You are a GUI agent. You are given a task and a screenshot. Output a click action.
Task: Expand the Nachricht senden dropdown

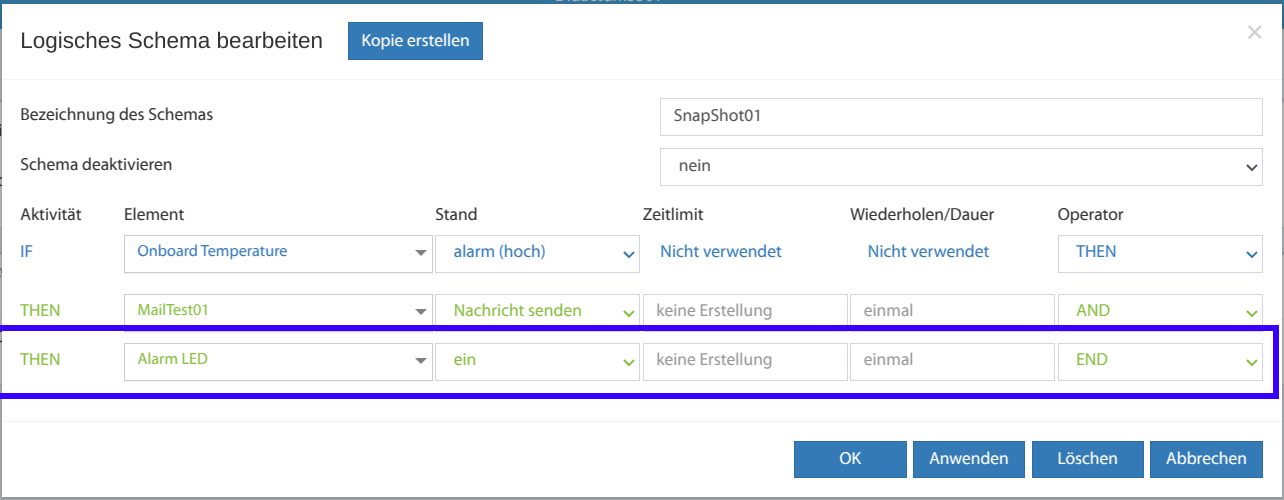coord(537,311)
